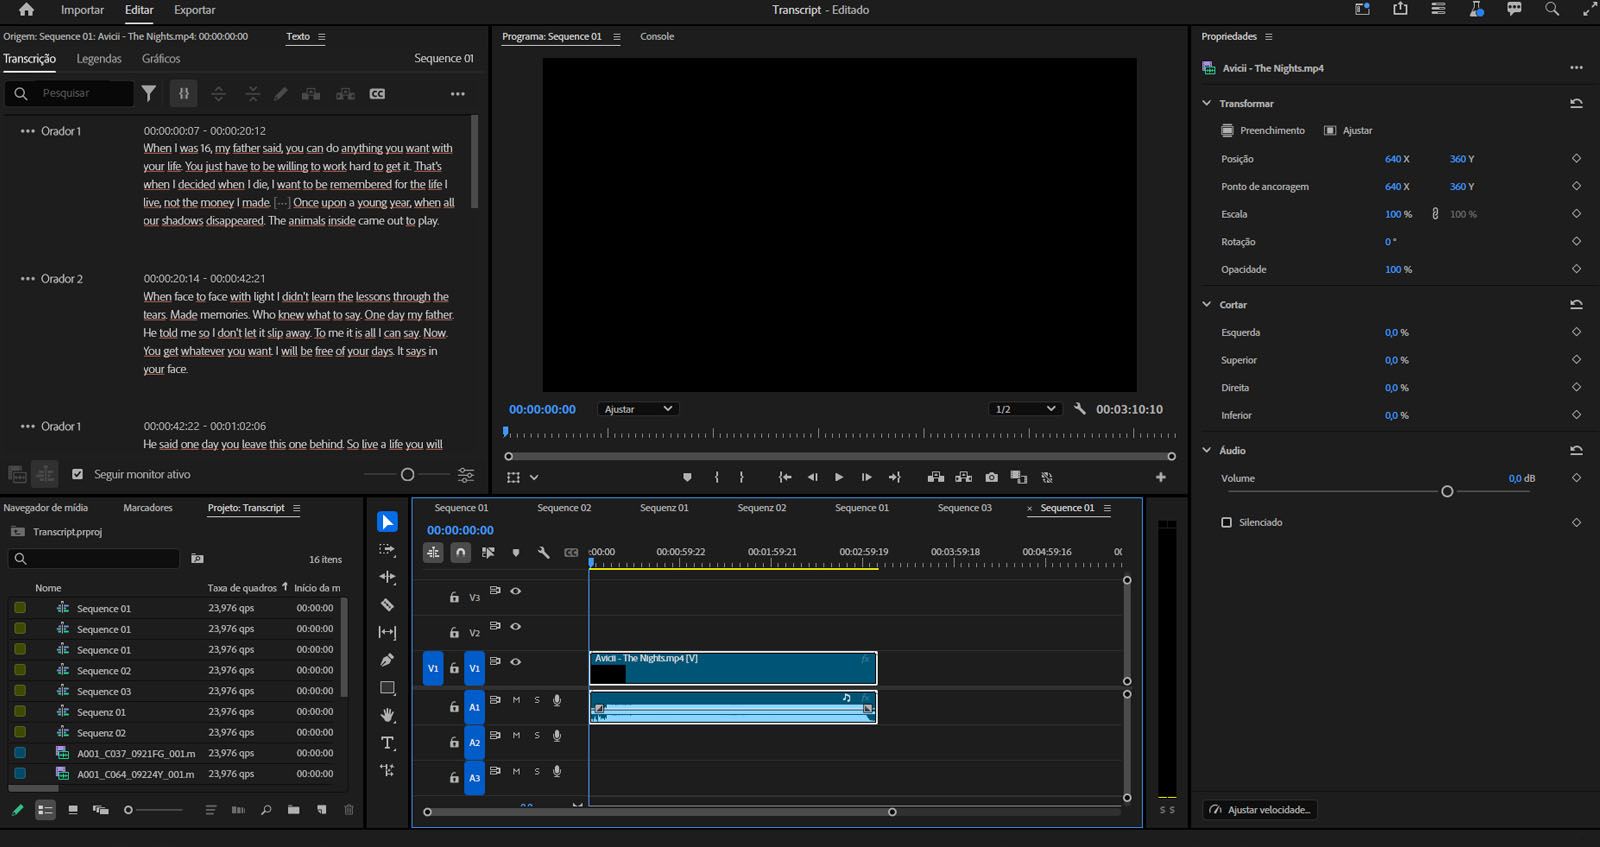Click the filter icon in the transcript panel
Viewport: 1600px width, 847px height.
(x=149, y=93)
